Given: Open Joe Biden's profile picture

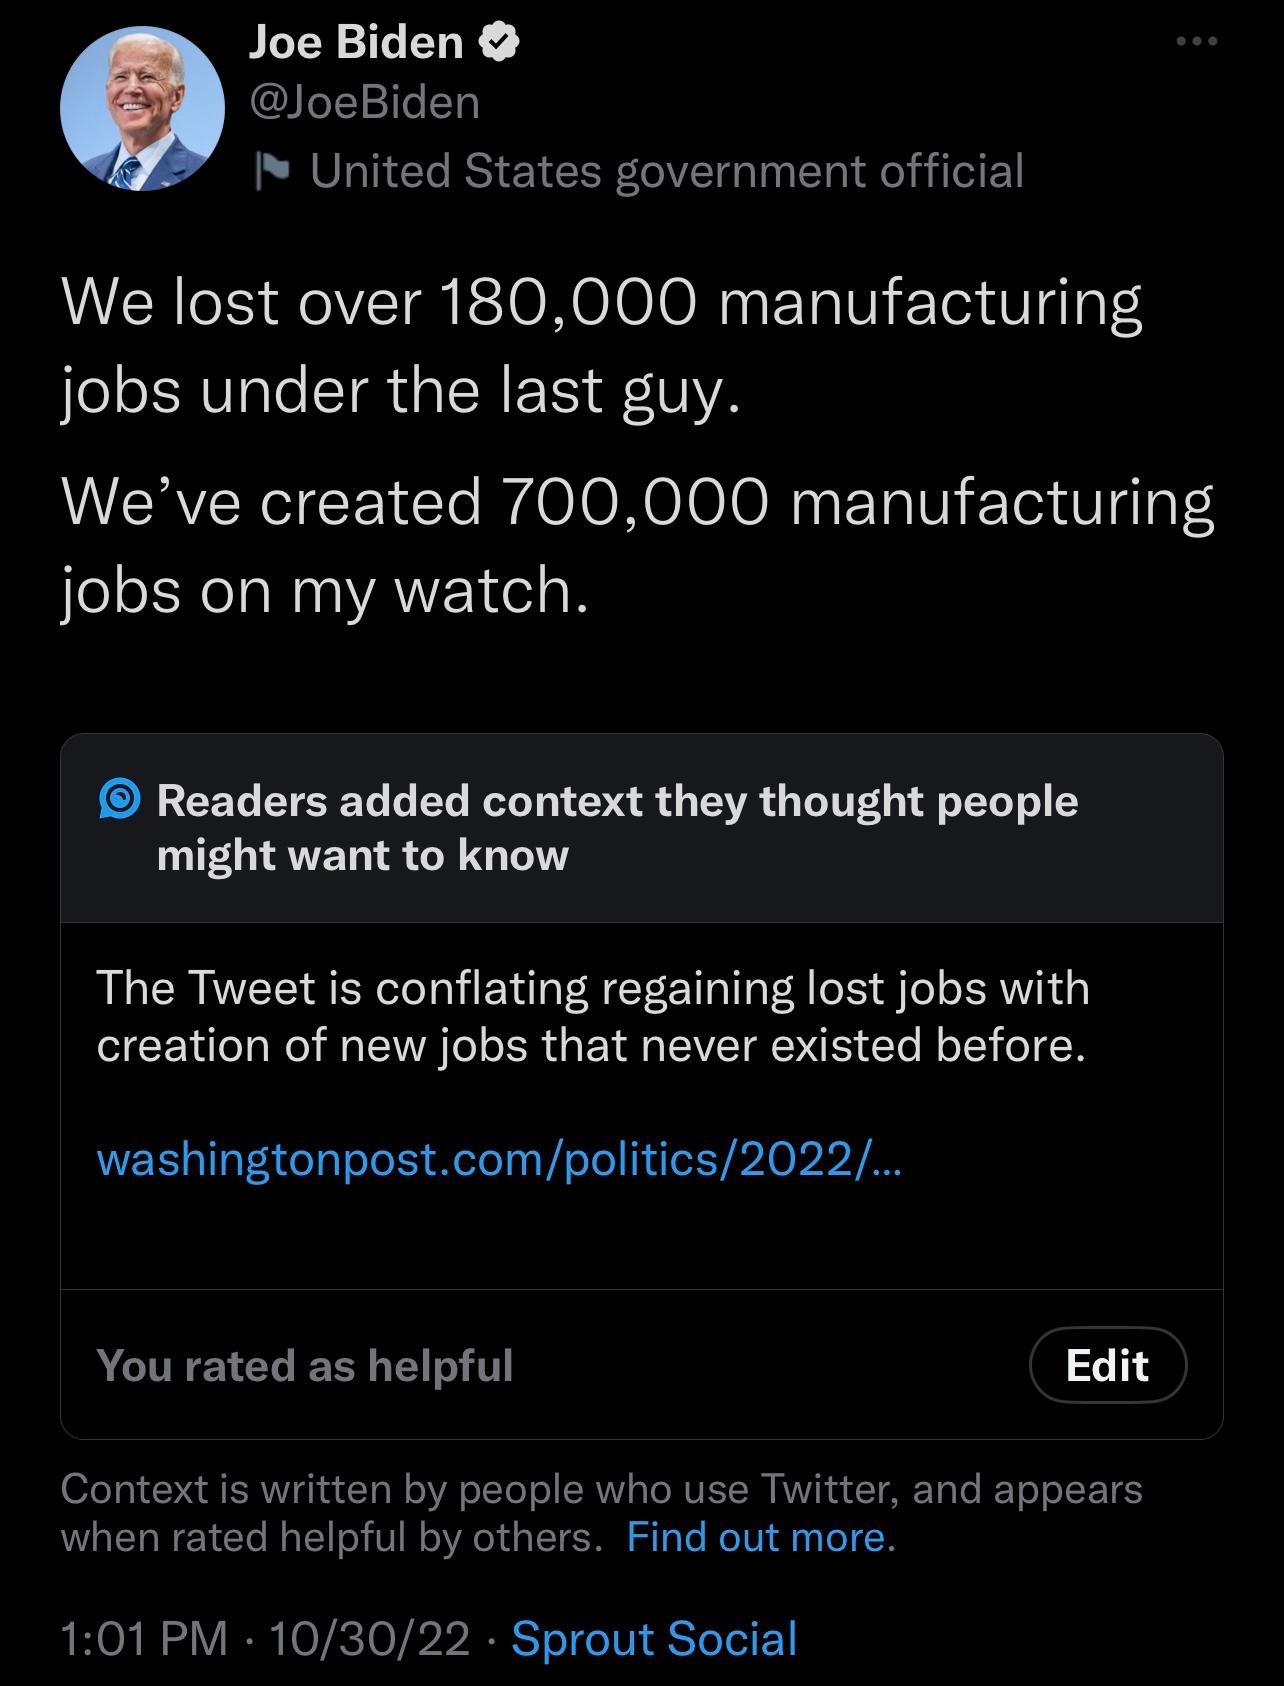Looking at the screenshot, I should (142, 108).
